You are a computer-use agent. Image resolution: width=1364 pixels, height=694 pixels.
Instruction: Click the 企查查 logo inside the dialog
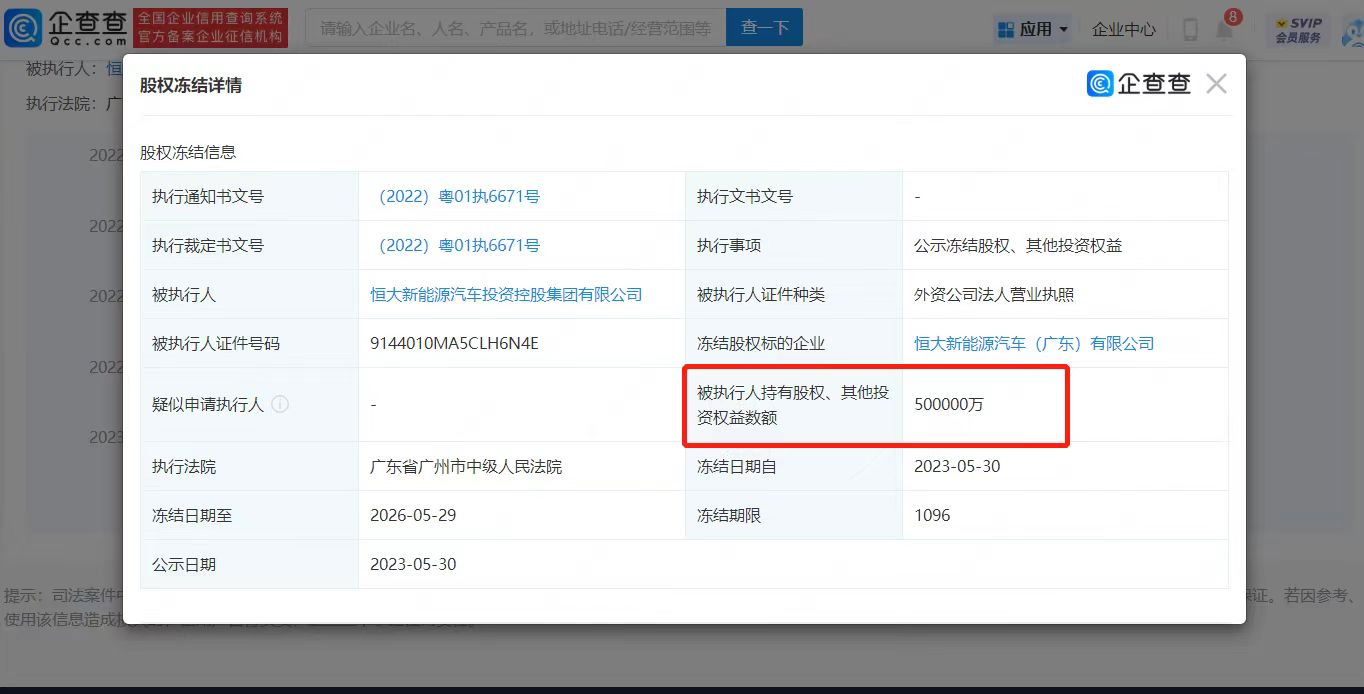pyautogui.click(x=1139, y=84)
